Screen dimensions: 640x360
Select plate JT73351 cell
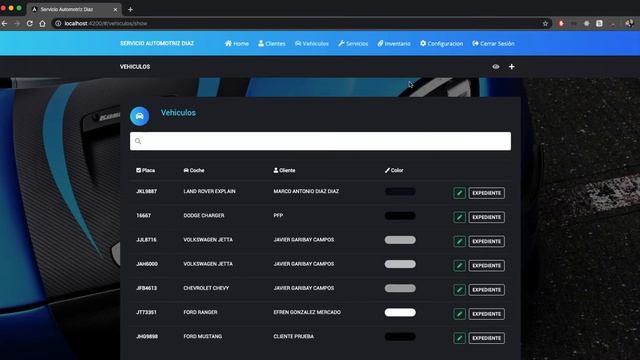pos(146,312)
